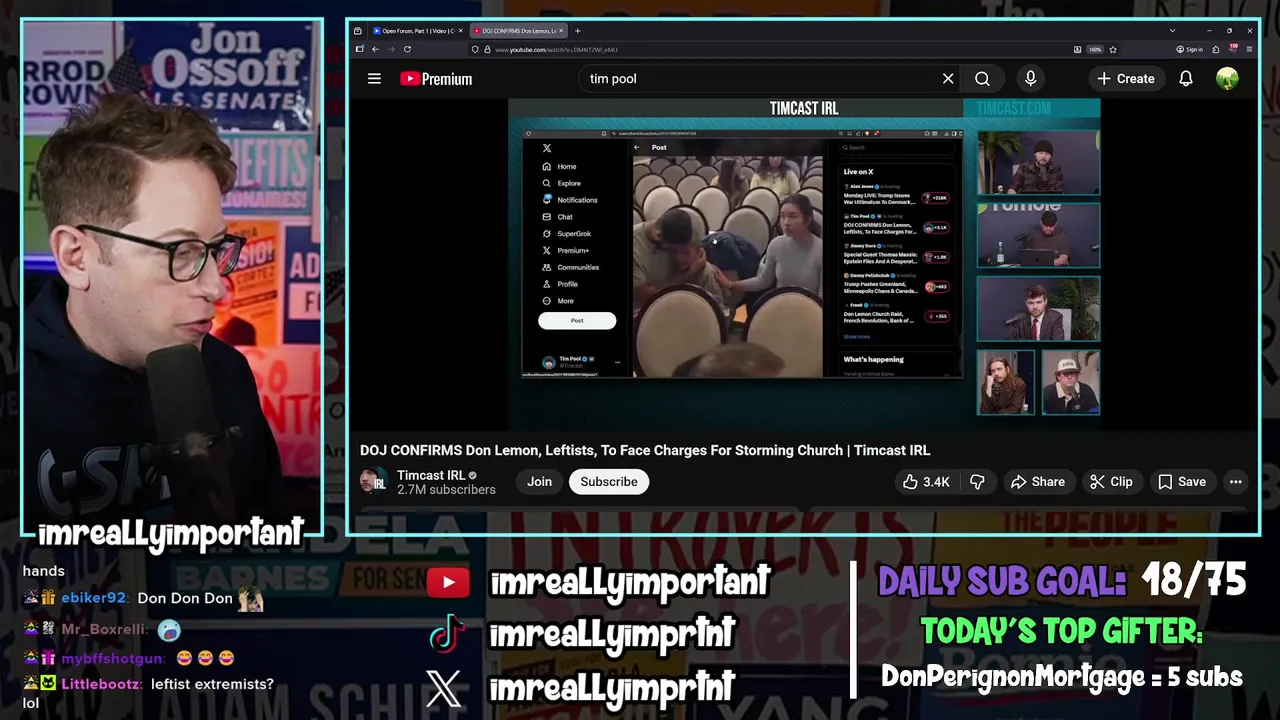1280x720 pixels.
Task: Open more actions ellipsis beside Save
Action: point(1235,482)
